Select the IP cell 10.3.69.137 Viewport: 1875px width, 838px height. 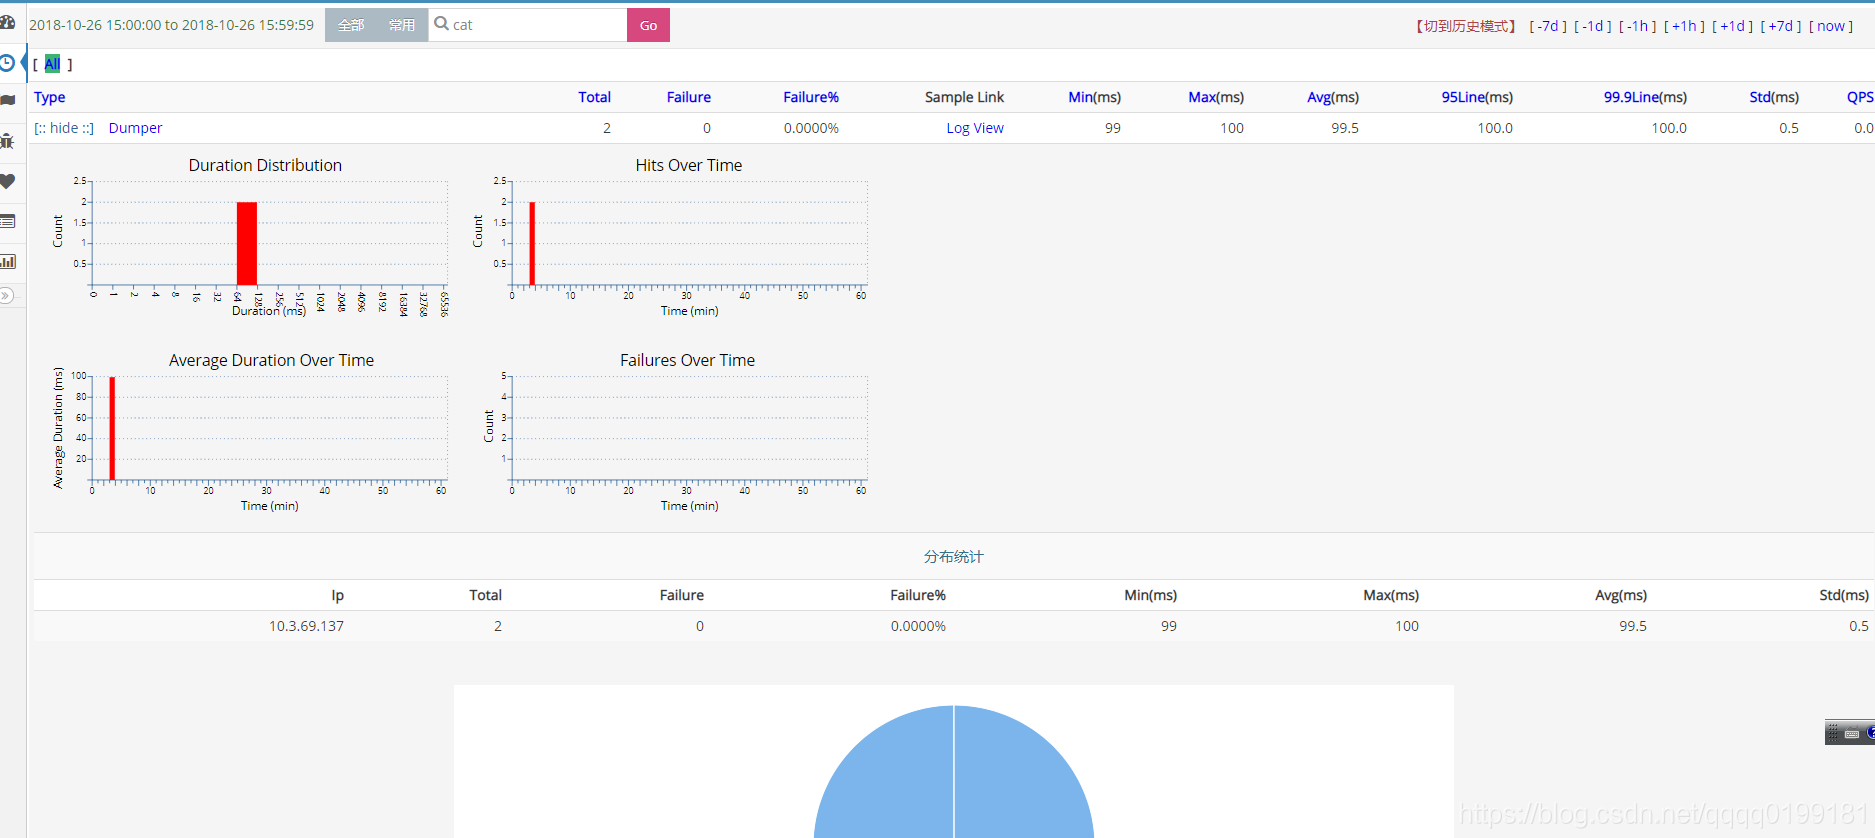306,626
